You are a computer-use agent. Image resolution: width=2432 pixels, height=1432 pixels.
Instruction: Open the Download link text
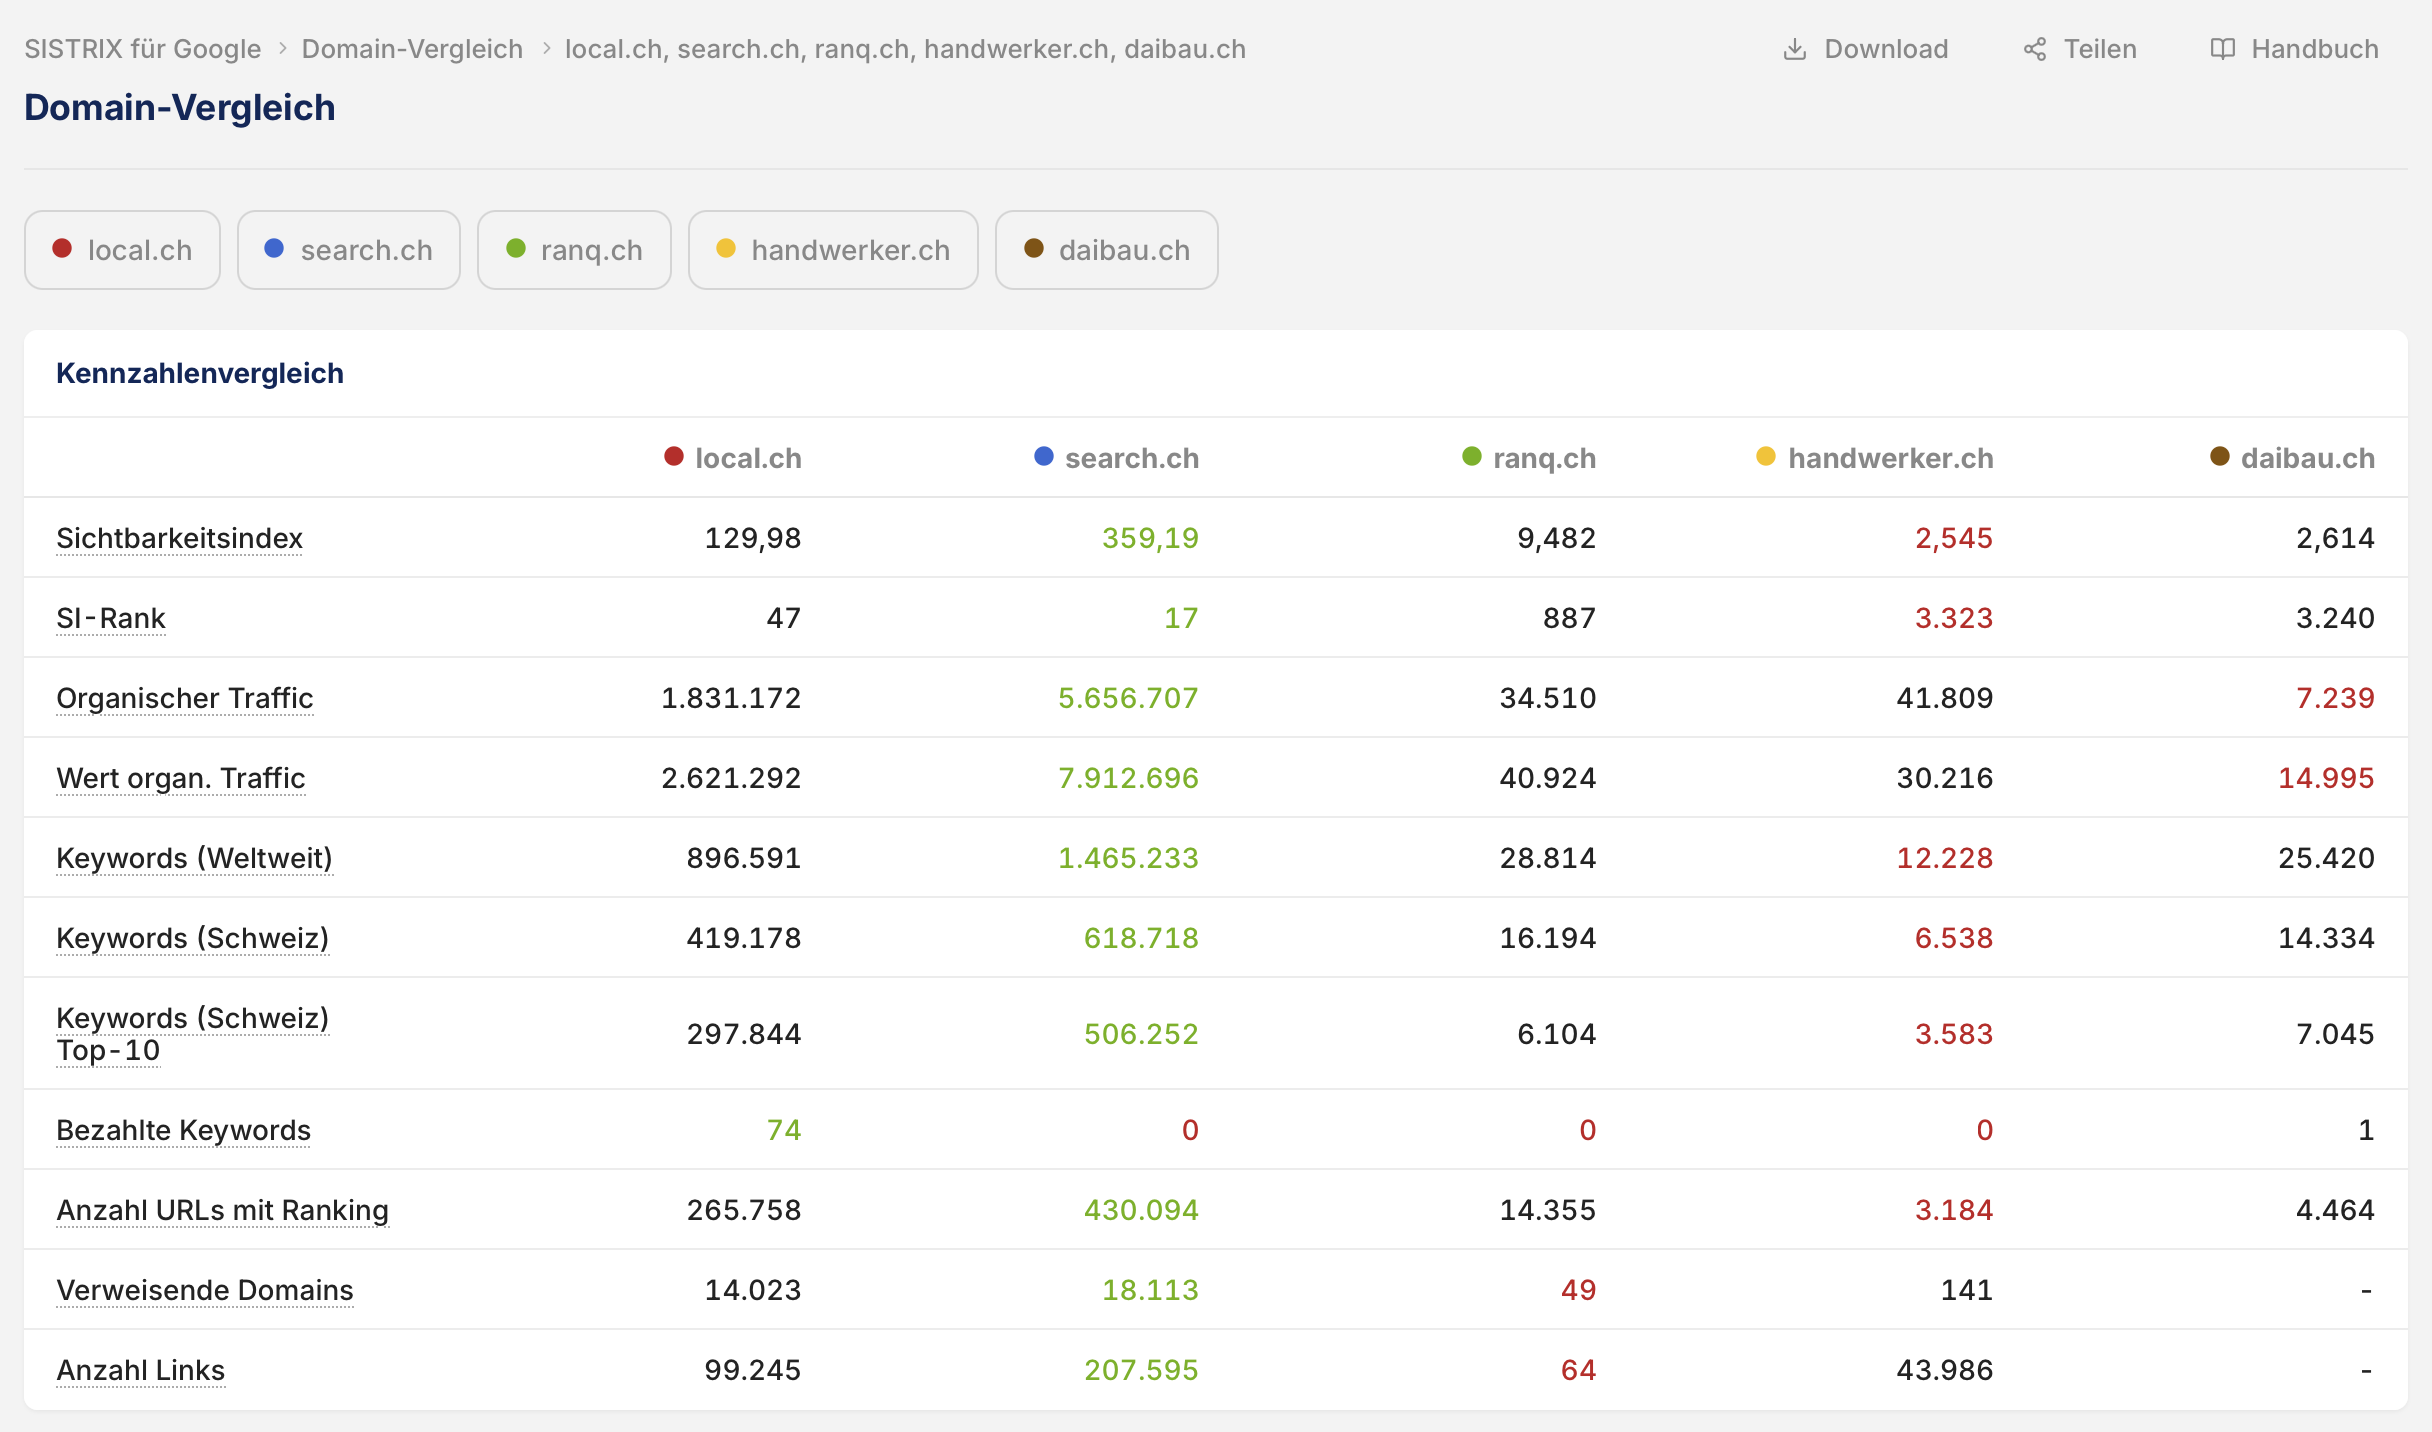coord(1886,49)
